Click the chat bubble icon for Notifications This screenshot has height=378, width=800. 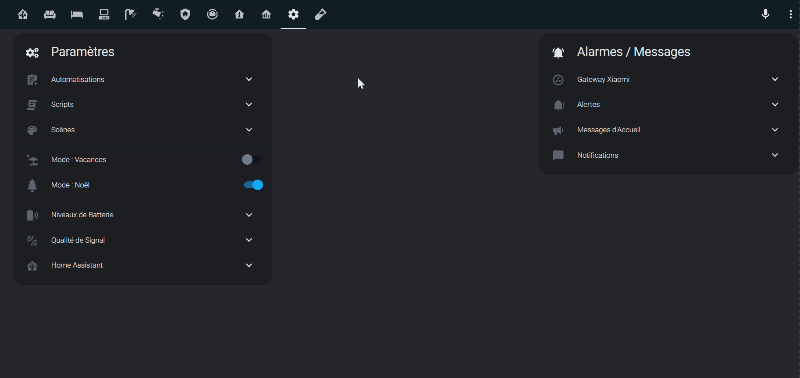coord(558,155)
